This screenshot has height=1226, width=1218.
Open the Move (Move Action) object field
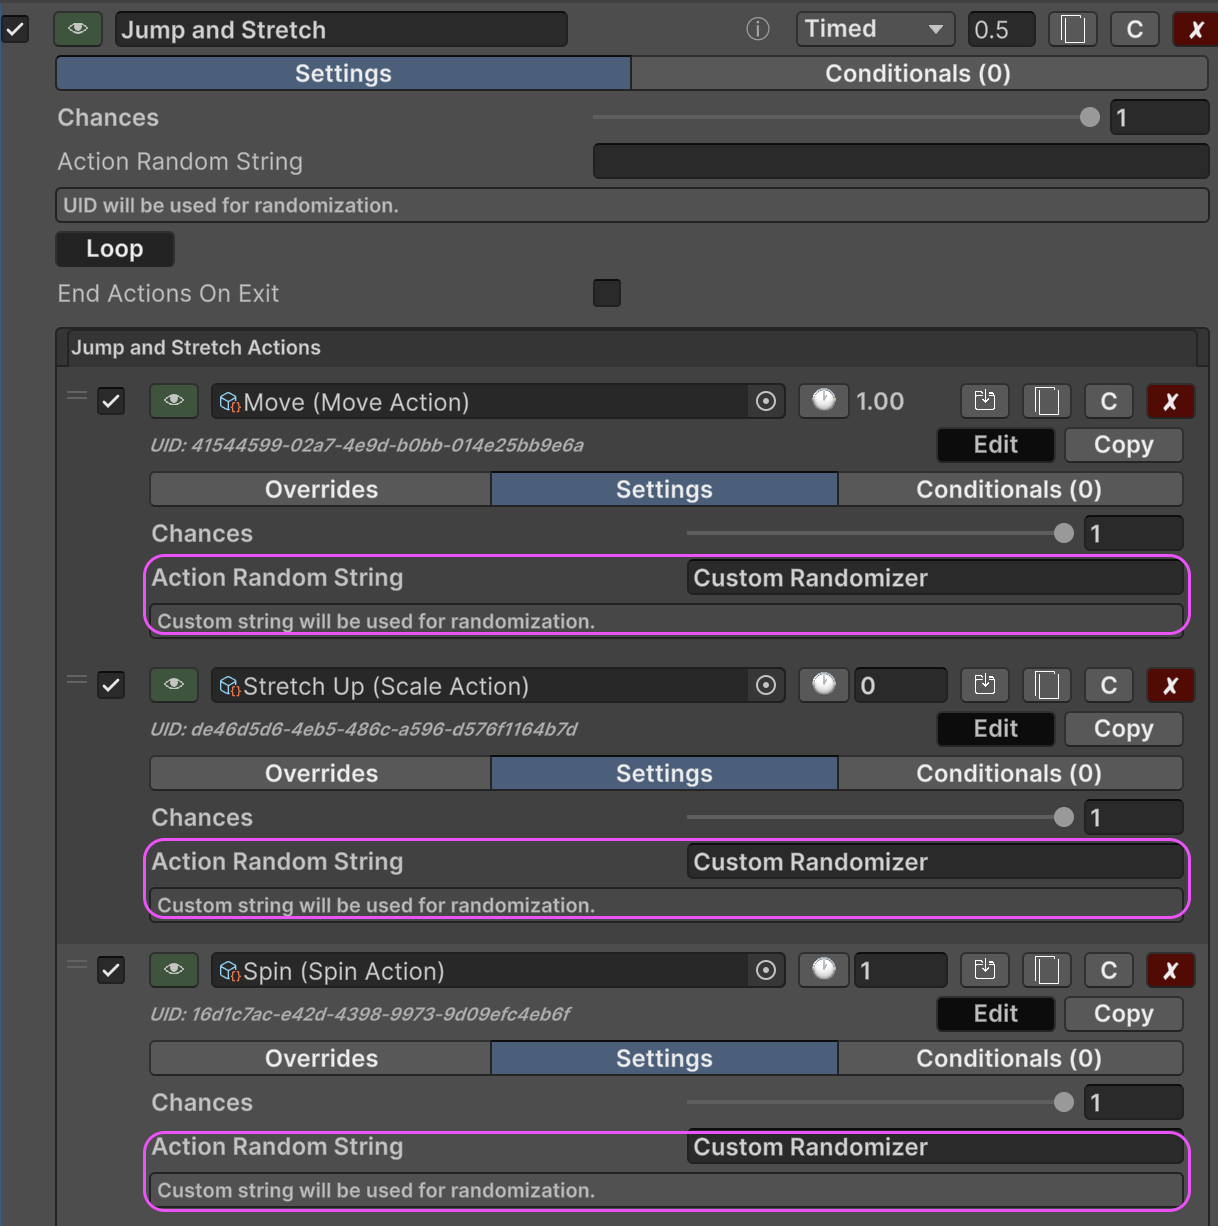point(480,402)
